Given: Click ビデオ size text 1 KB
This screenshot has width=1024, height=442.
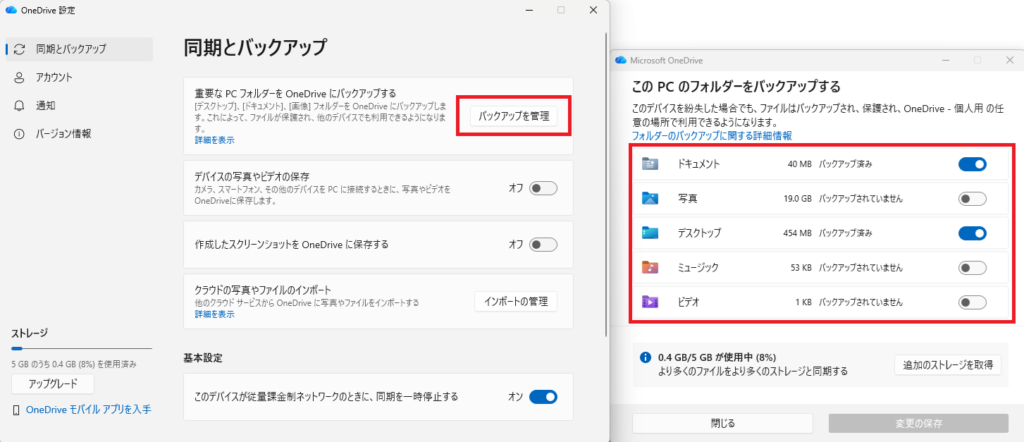Looking at the screenshot, I should [803, 302].
